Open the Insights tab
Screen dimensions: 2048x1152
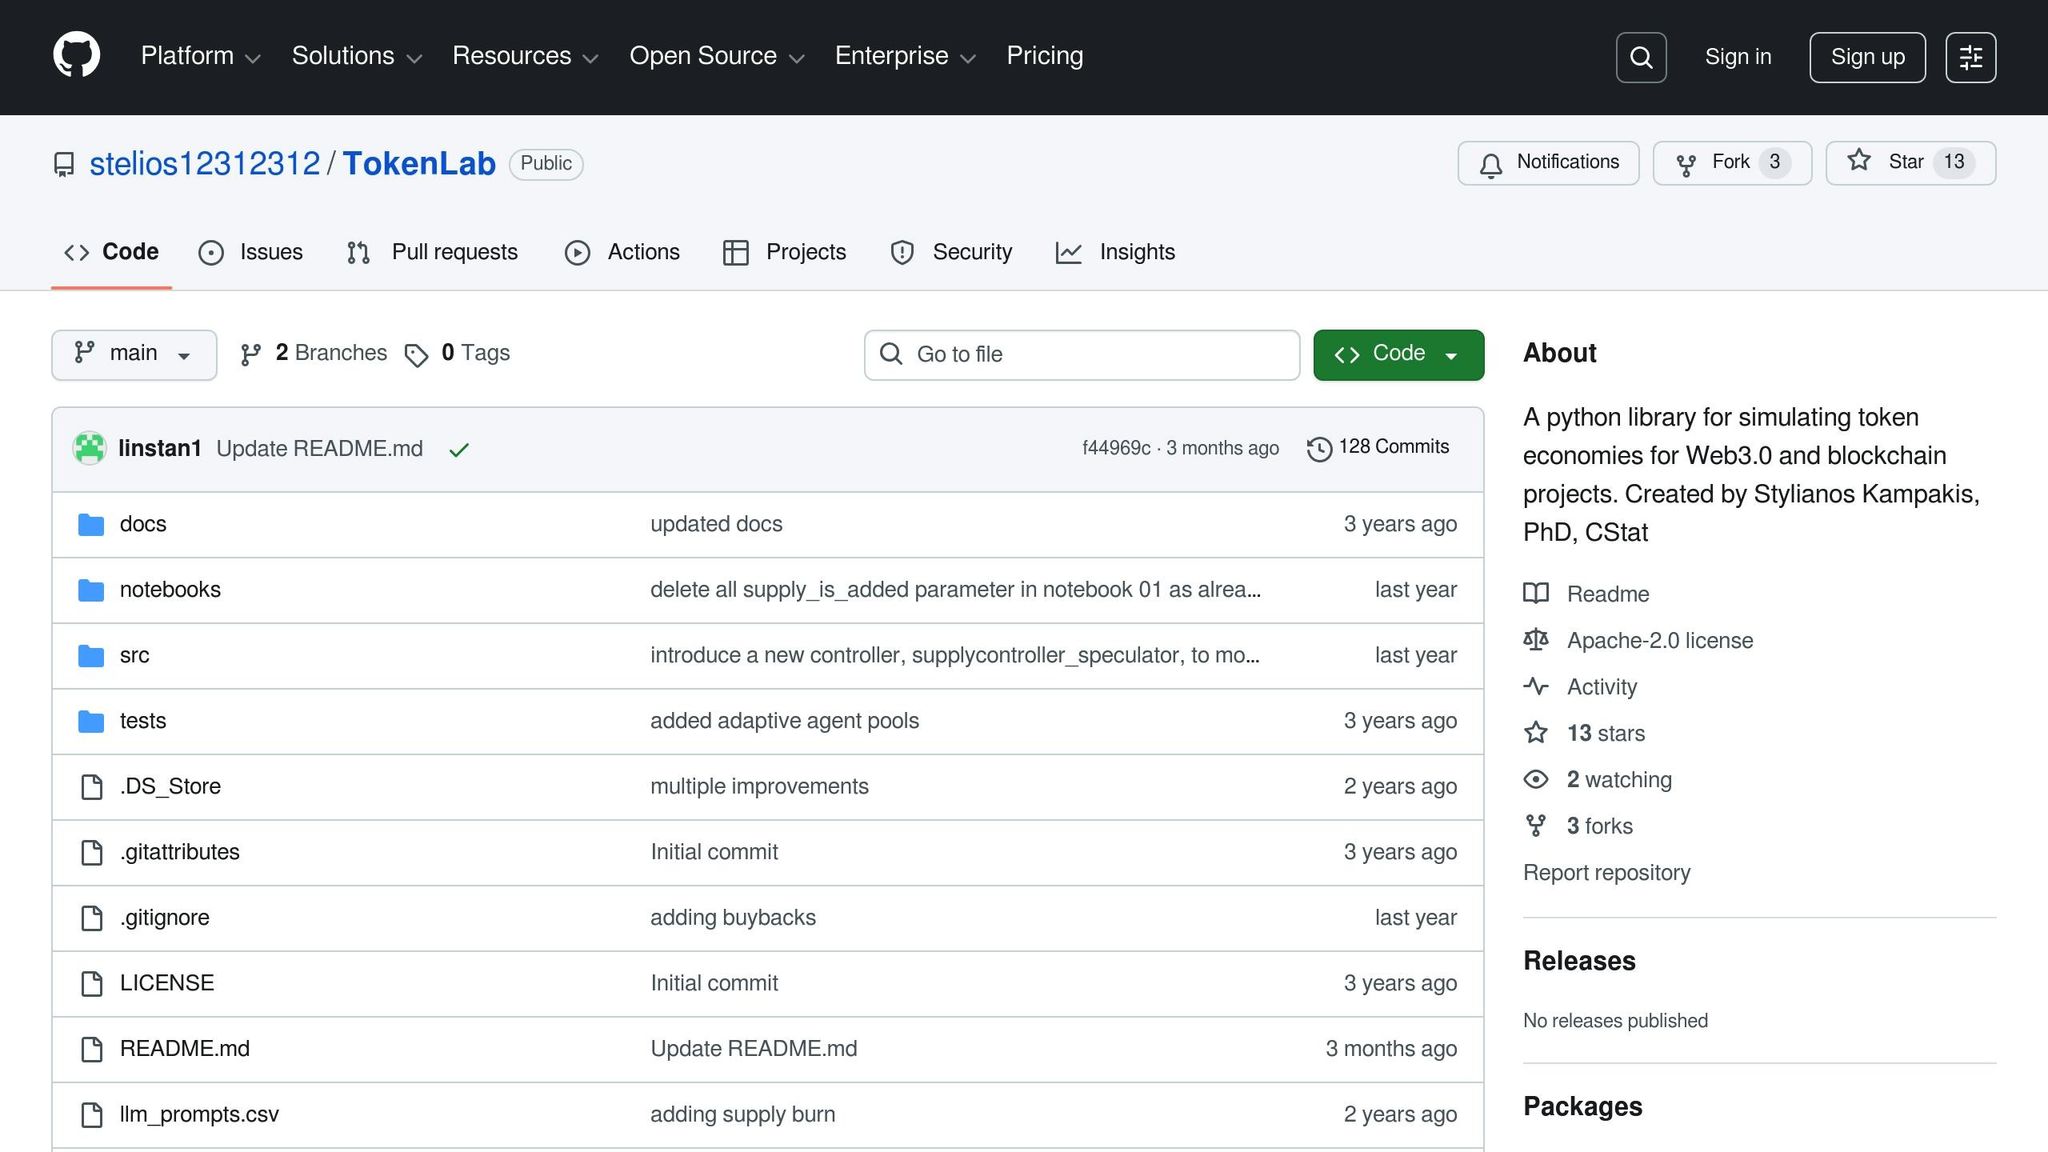(1116, 252)
